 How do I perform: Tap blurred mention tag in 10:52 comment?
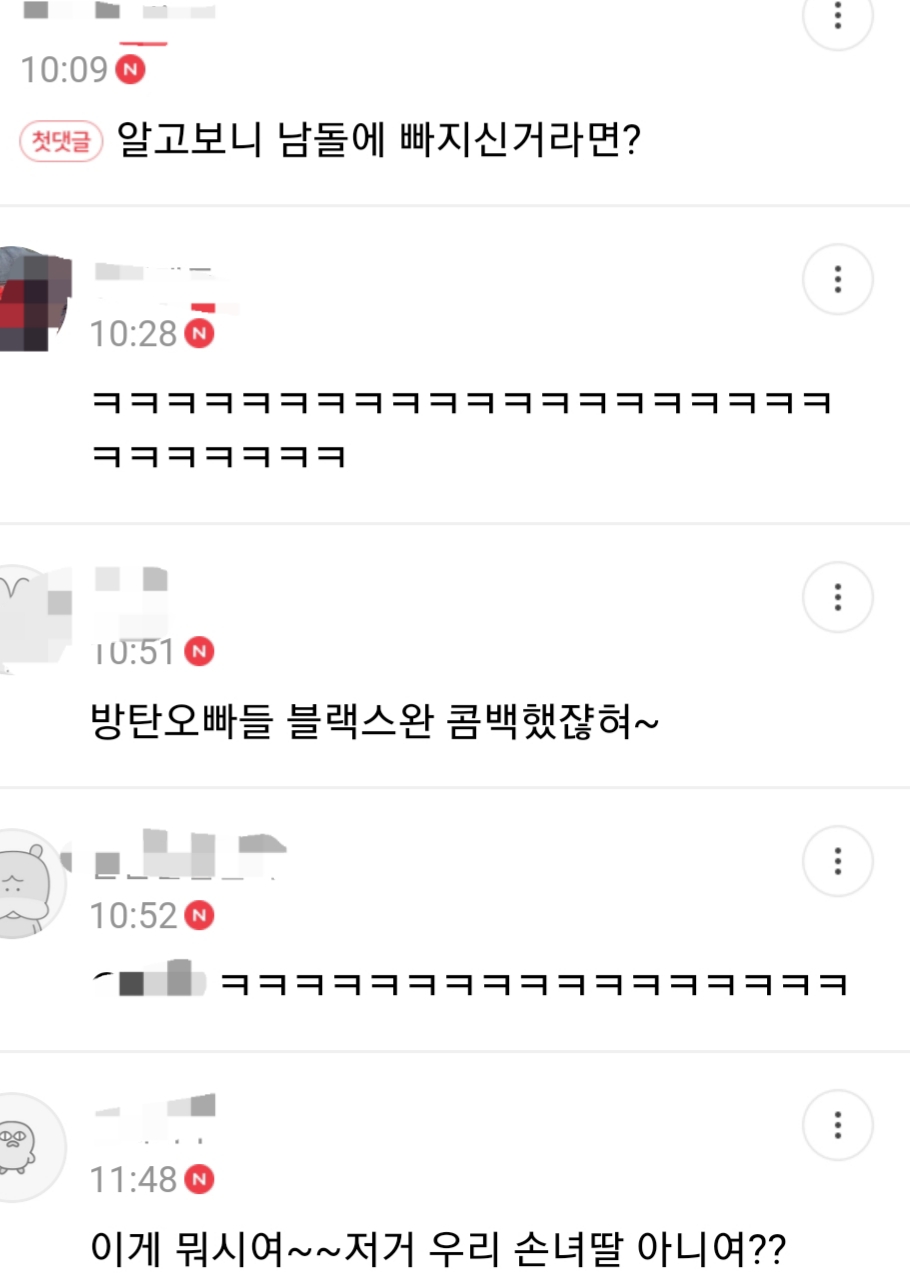pyautogui.click(x=148, y=979)
